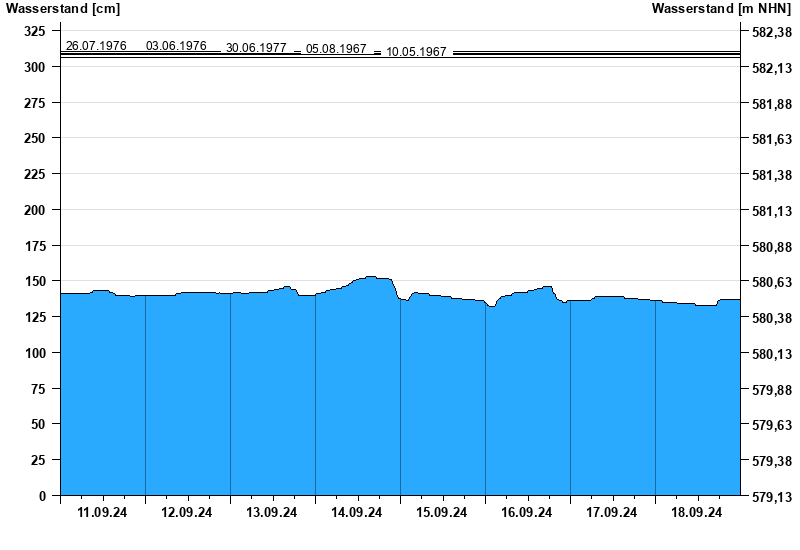Click the 17.09.24 date label
Image resolution: width=800 pixels, height=550 pixels.
612,513
